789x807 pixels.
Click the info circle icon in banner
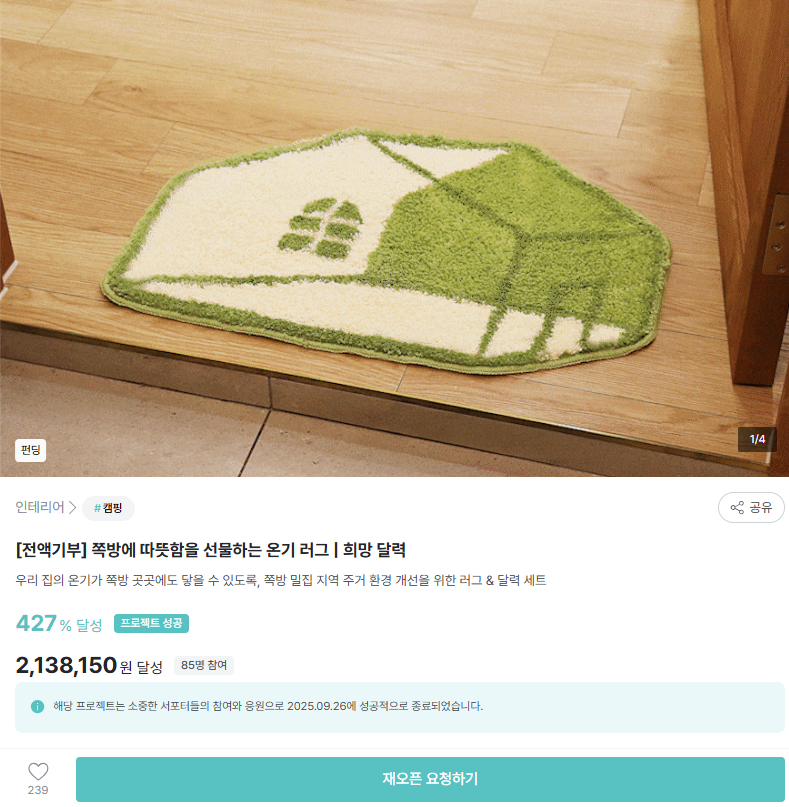38,706
